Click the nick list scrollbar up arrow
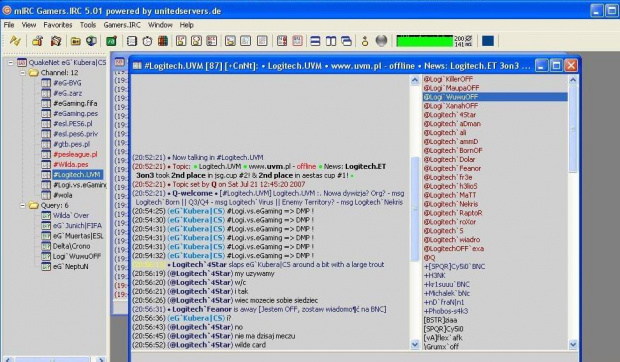 point(573,80)
